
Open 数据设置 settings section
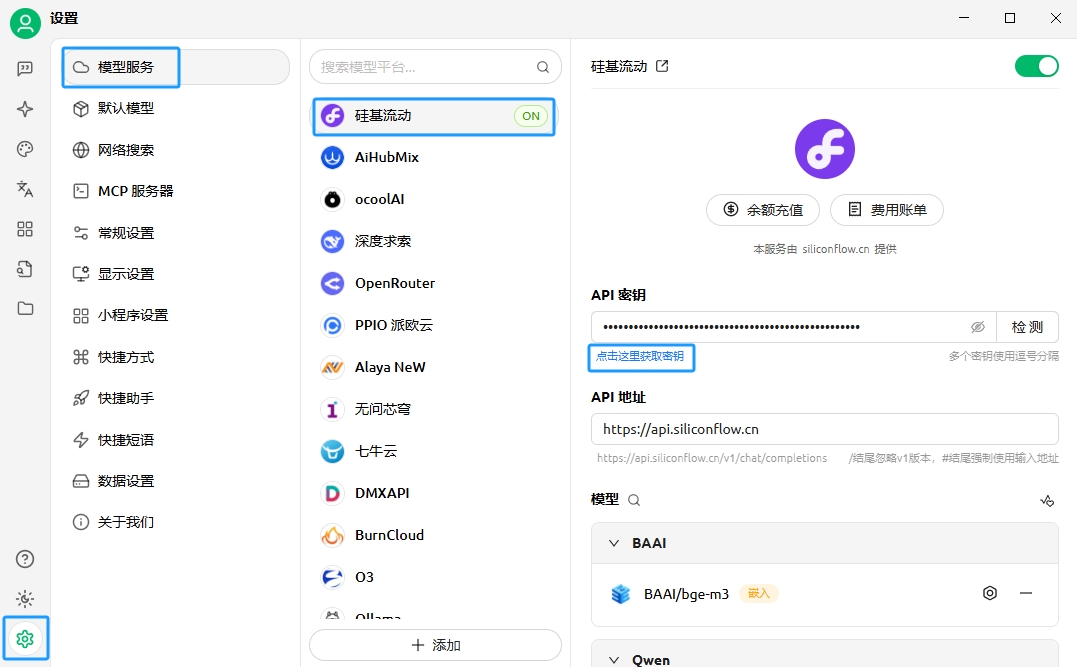[176, 481]
